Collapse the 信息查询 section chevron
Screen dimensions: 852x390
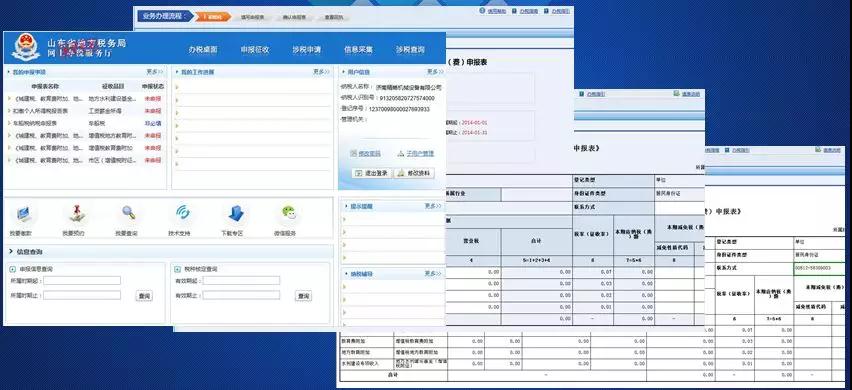click(10, 252)
